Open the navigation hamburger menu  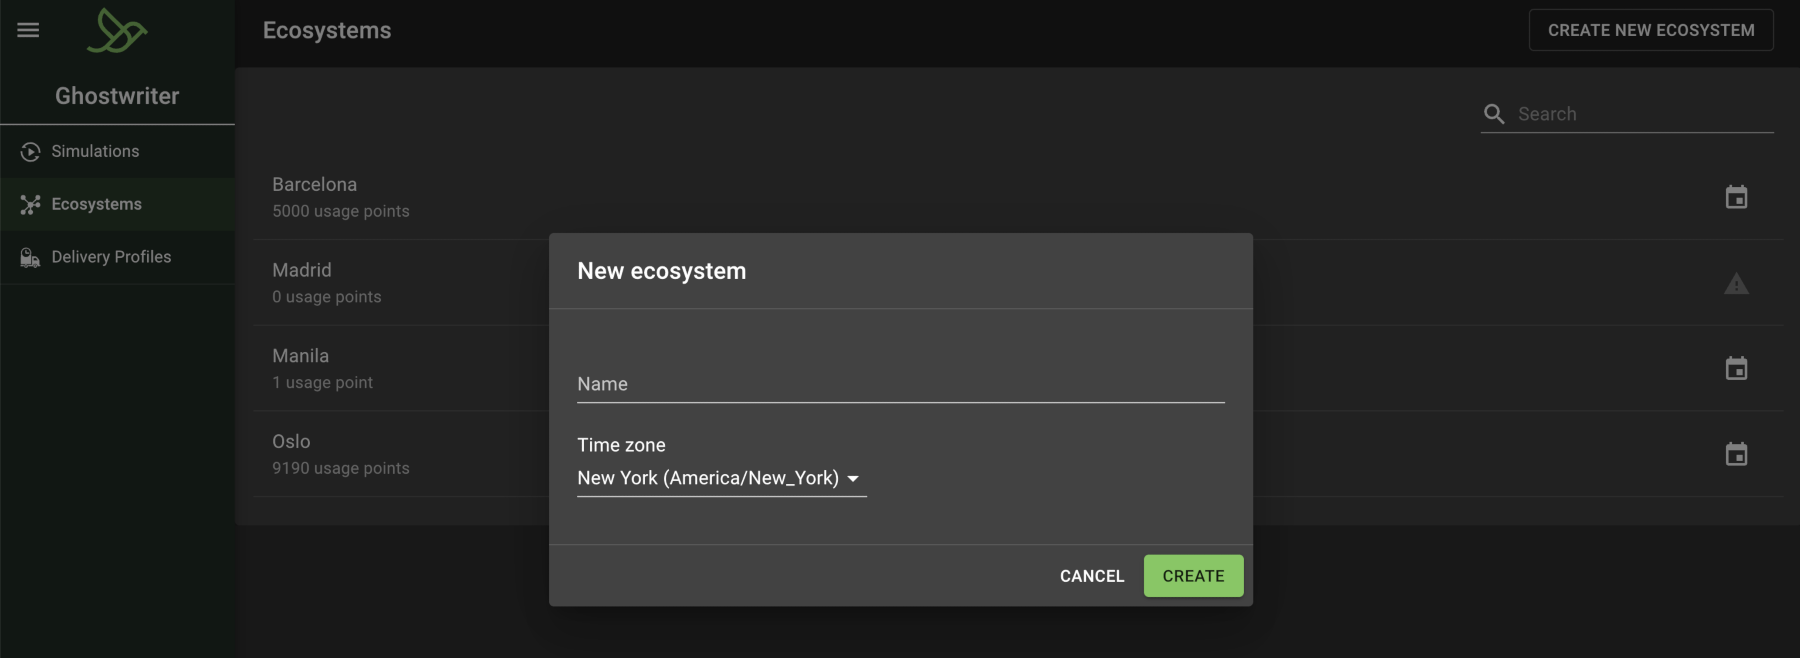pos(28,30)
